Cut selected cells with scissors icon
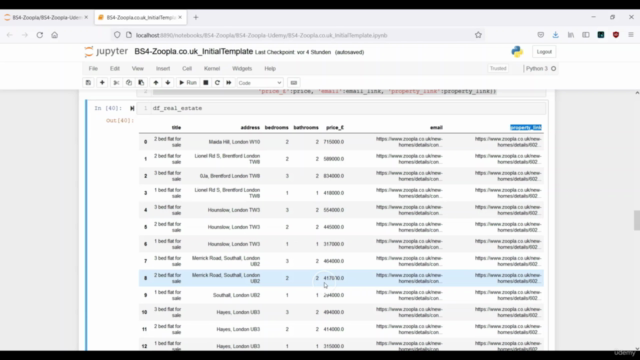Viewport: 640px width, 360px height. [x=116, y=83]
